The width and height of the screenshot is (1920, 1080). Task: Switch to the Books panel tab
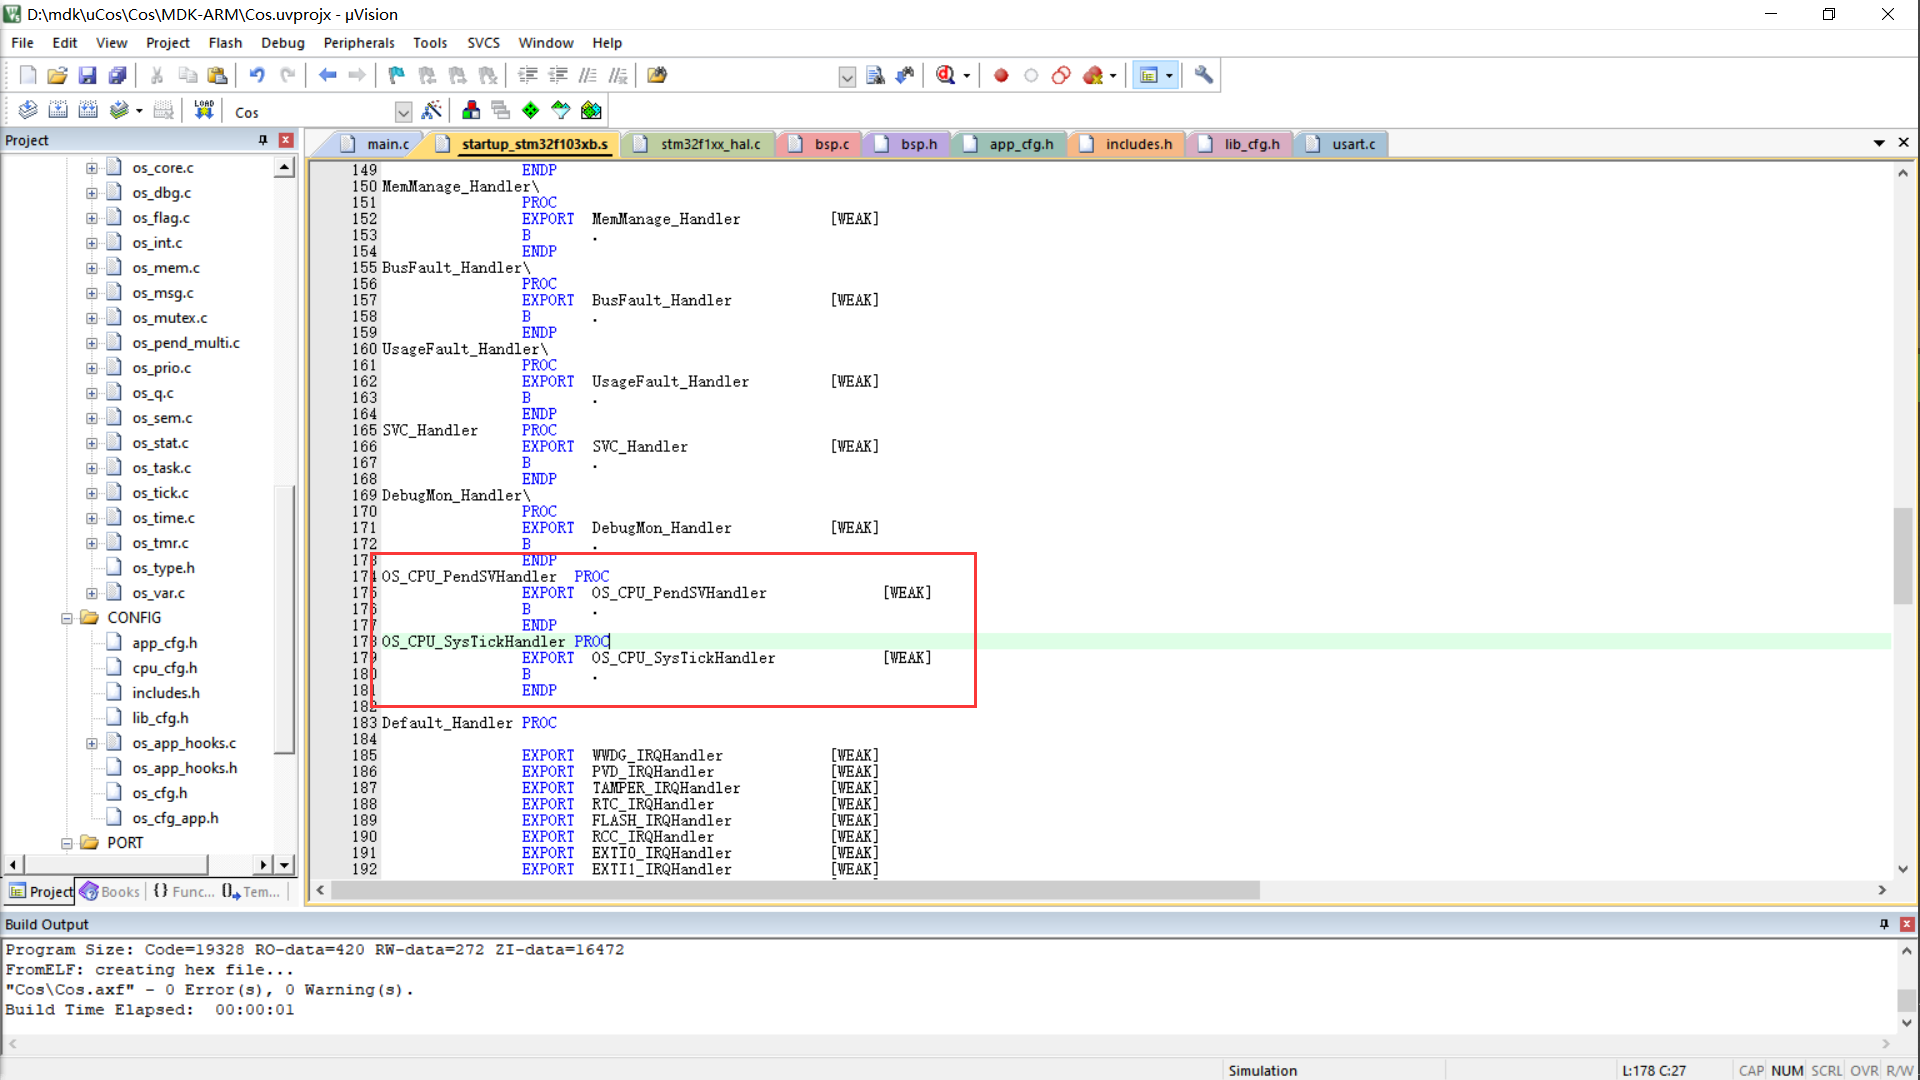pyautogui.click(x=111, y=891)
